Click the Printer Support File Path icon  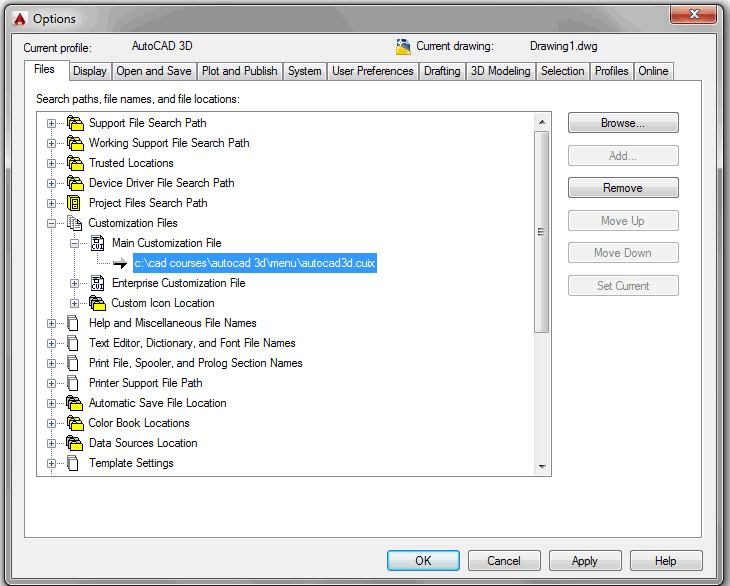[x=74, y=383]
